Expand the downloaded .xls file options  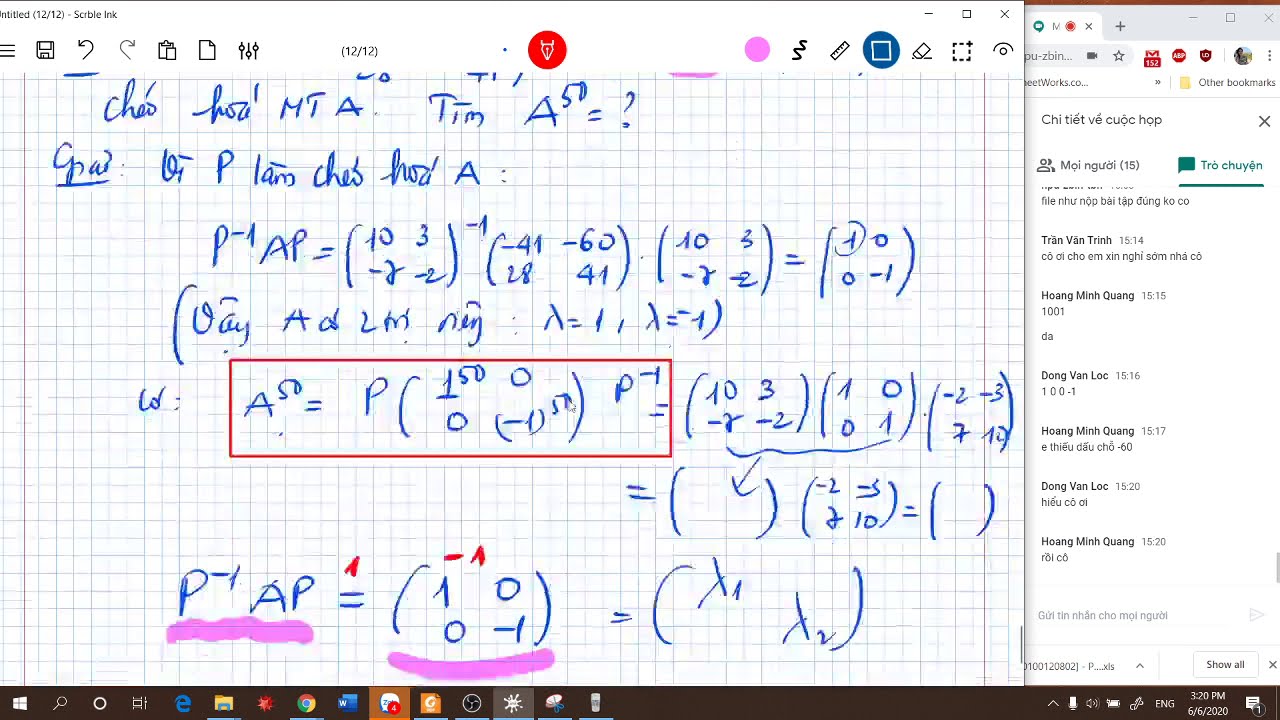point(1139,665)
